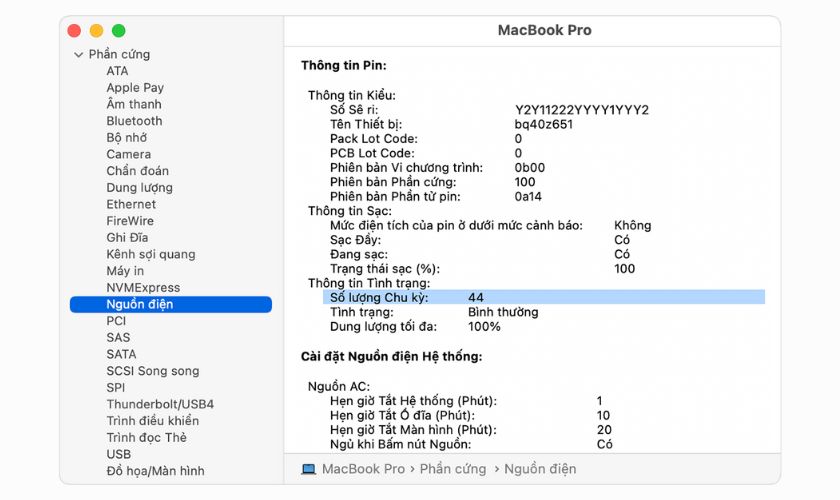Viewport: 840px width, 500px height.
Task: Open the SPI section
Action: pos(116,387)
